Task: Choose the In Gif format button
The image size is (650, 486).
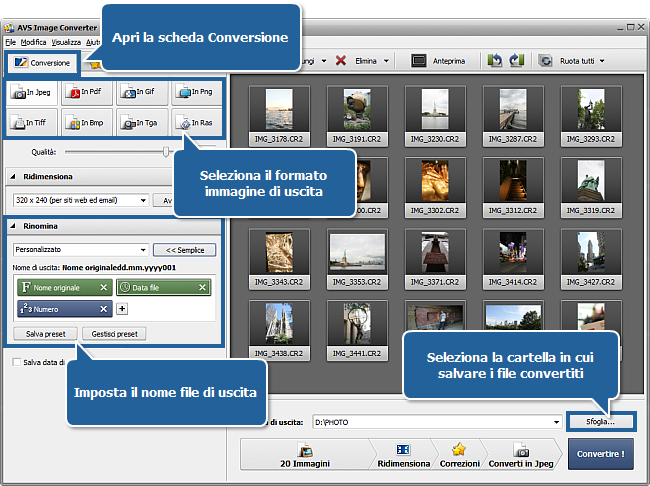Action: (x=141, y=93)
